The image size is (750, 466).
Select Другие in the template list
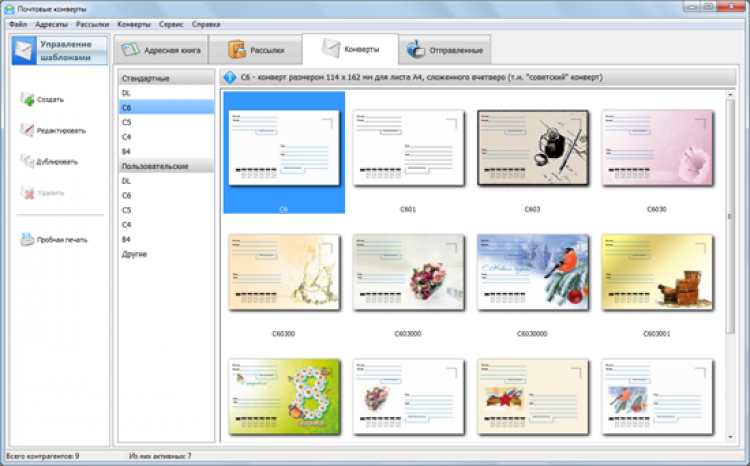(166, 254)
